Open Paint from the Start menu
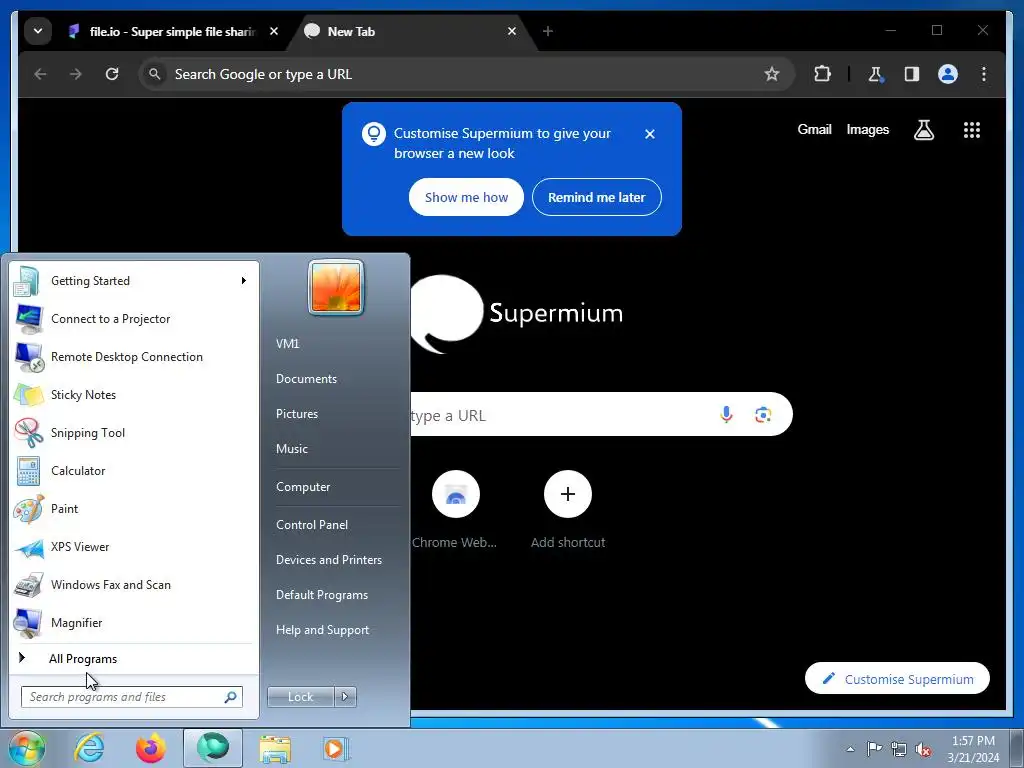Viewport: 1024px width, 768px height. tap(133, 509)
